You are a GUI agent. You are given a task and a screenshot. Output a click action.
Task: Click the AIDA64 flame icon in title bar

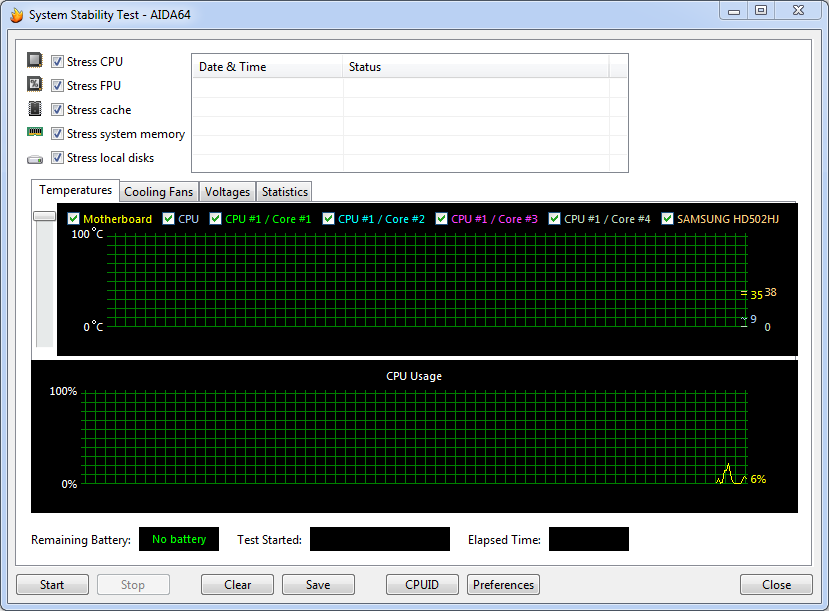(16, 15)
